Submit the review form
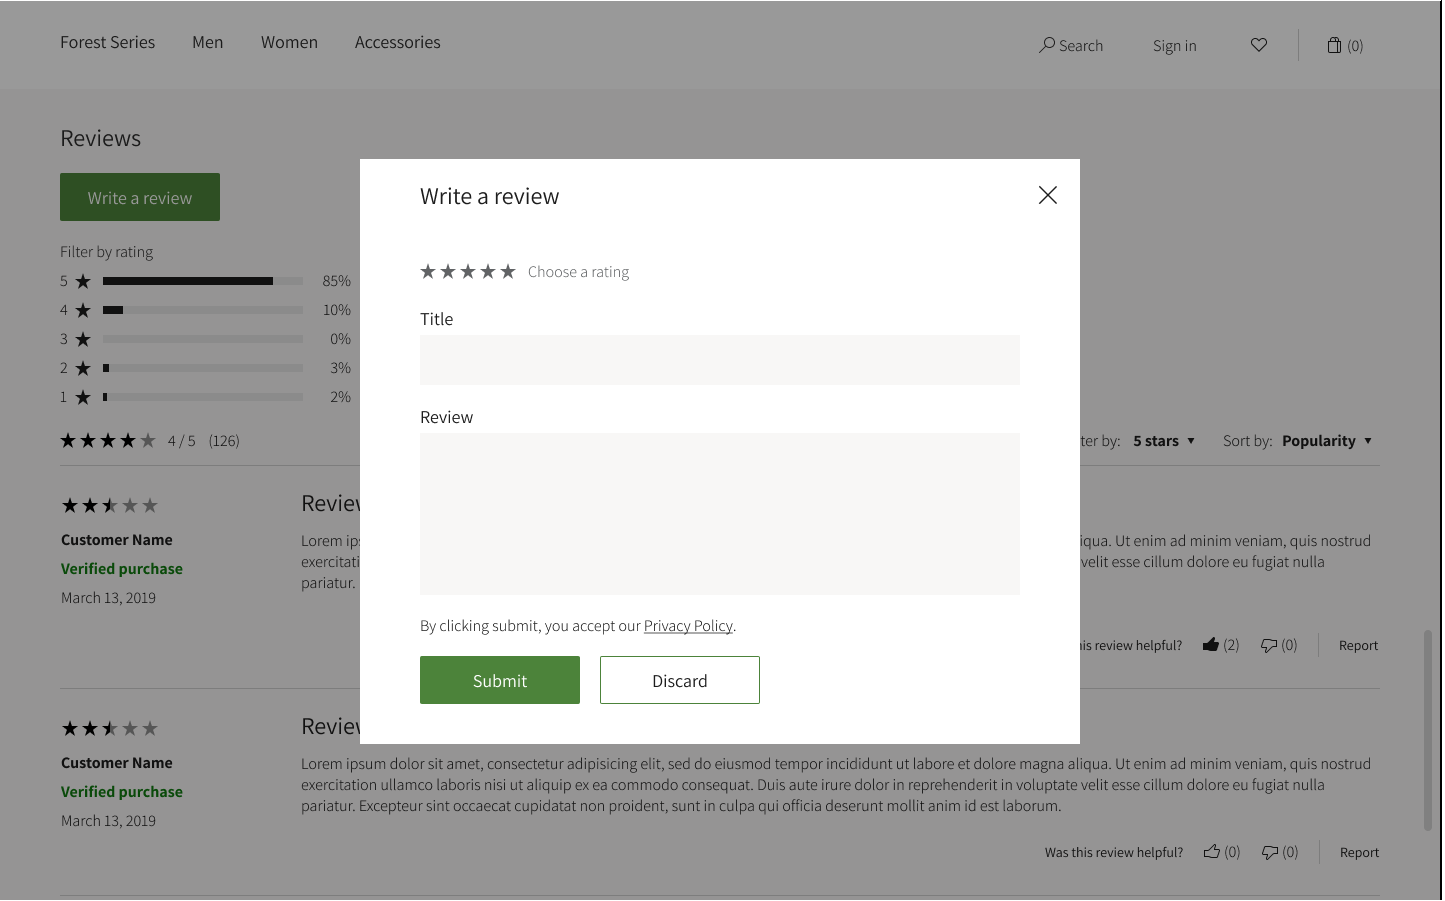Viewport: 1445px width, 901px height. [499, 680]
